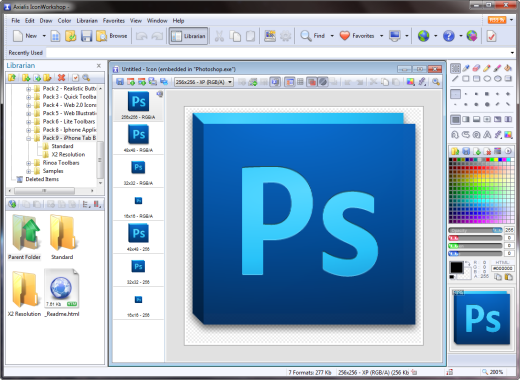Click the Ps preview thumbnail in right panel
This screenshot has width=520, height=380.
coord(482,317)
